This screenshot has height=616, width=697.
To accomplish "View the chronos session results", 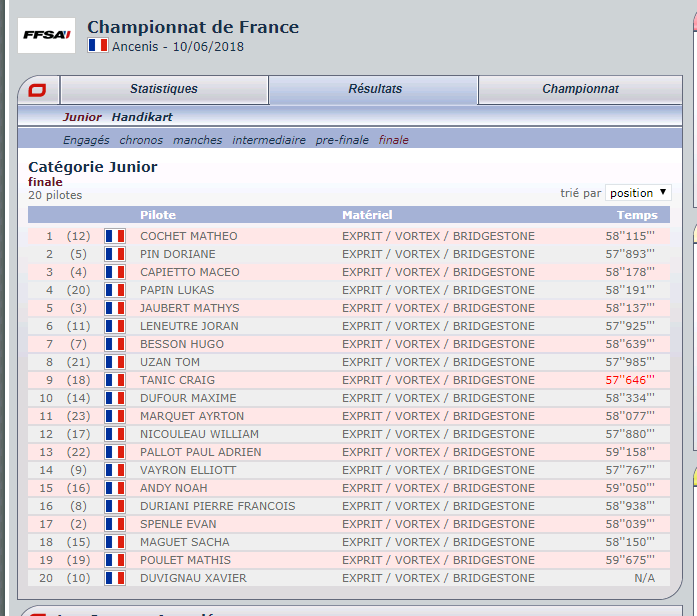I will [141, 140].
